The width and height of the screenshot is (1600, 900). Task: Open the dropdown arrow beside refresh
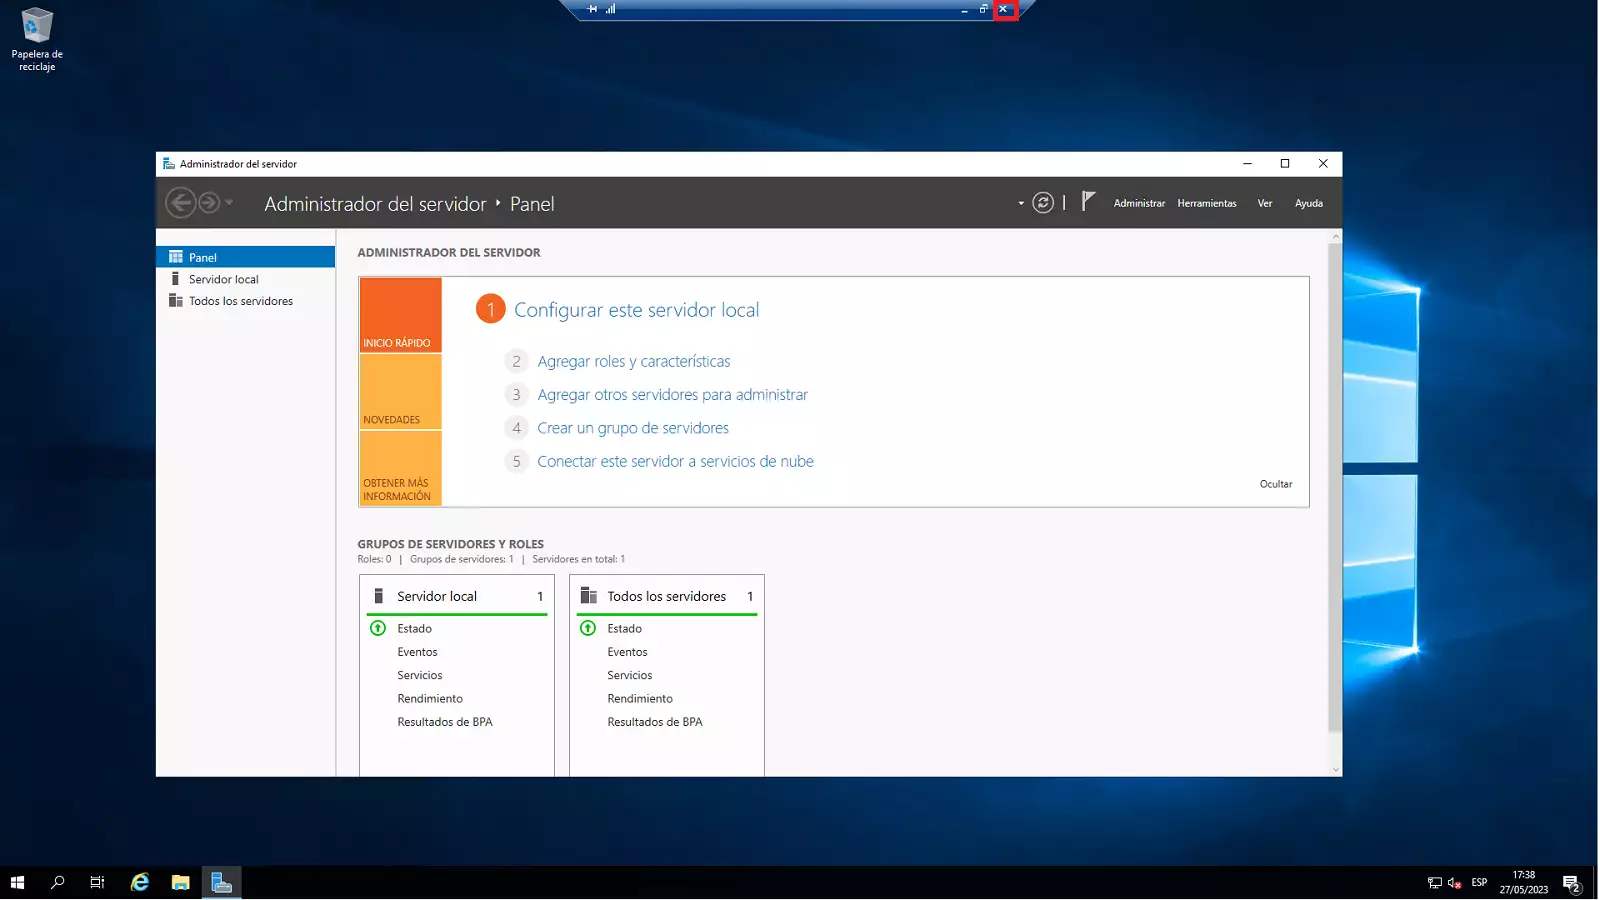point(1020,204)
